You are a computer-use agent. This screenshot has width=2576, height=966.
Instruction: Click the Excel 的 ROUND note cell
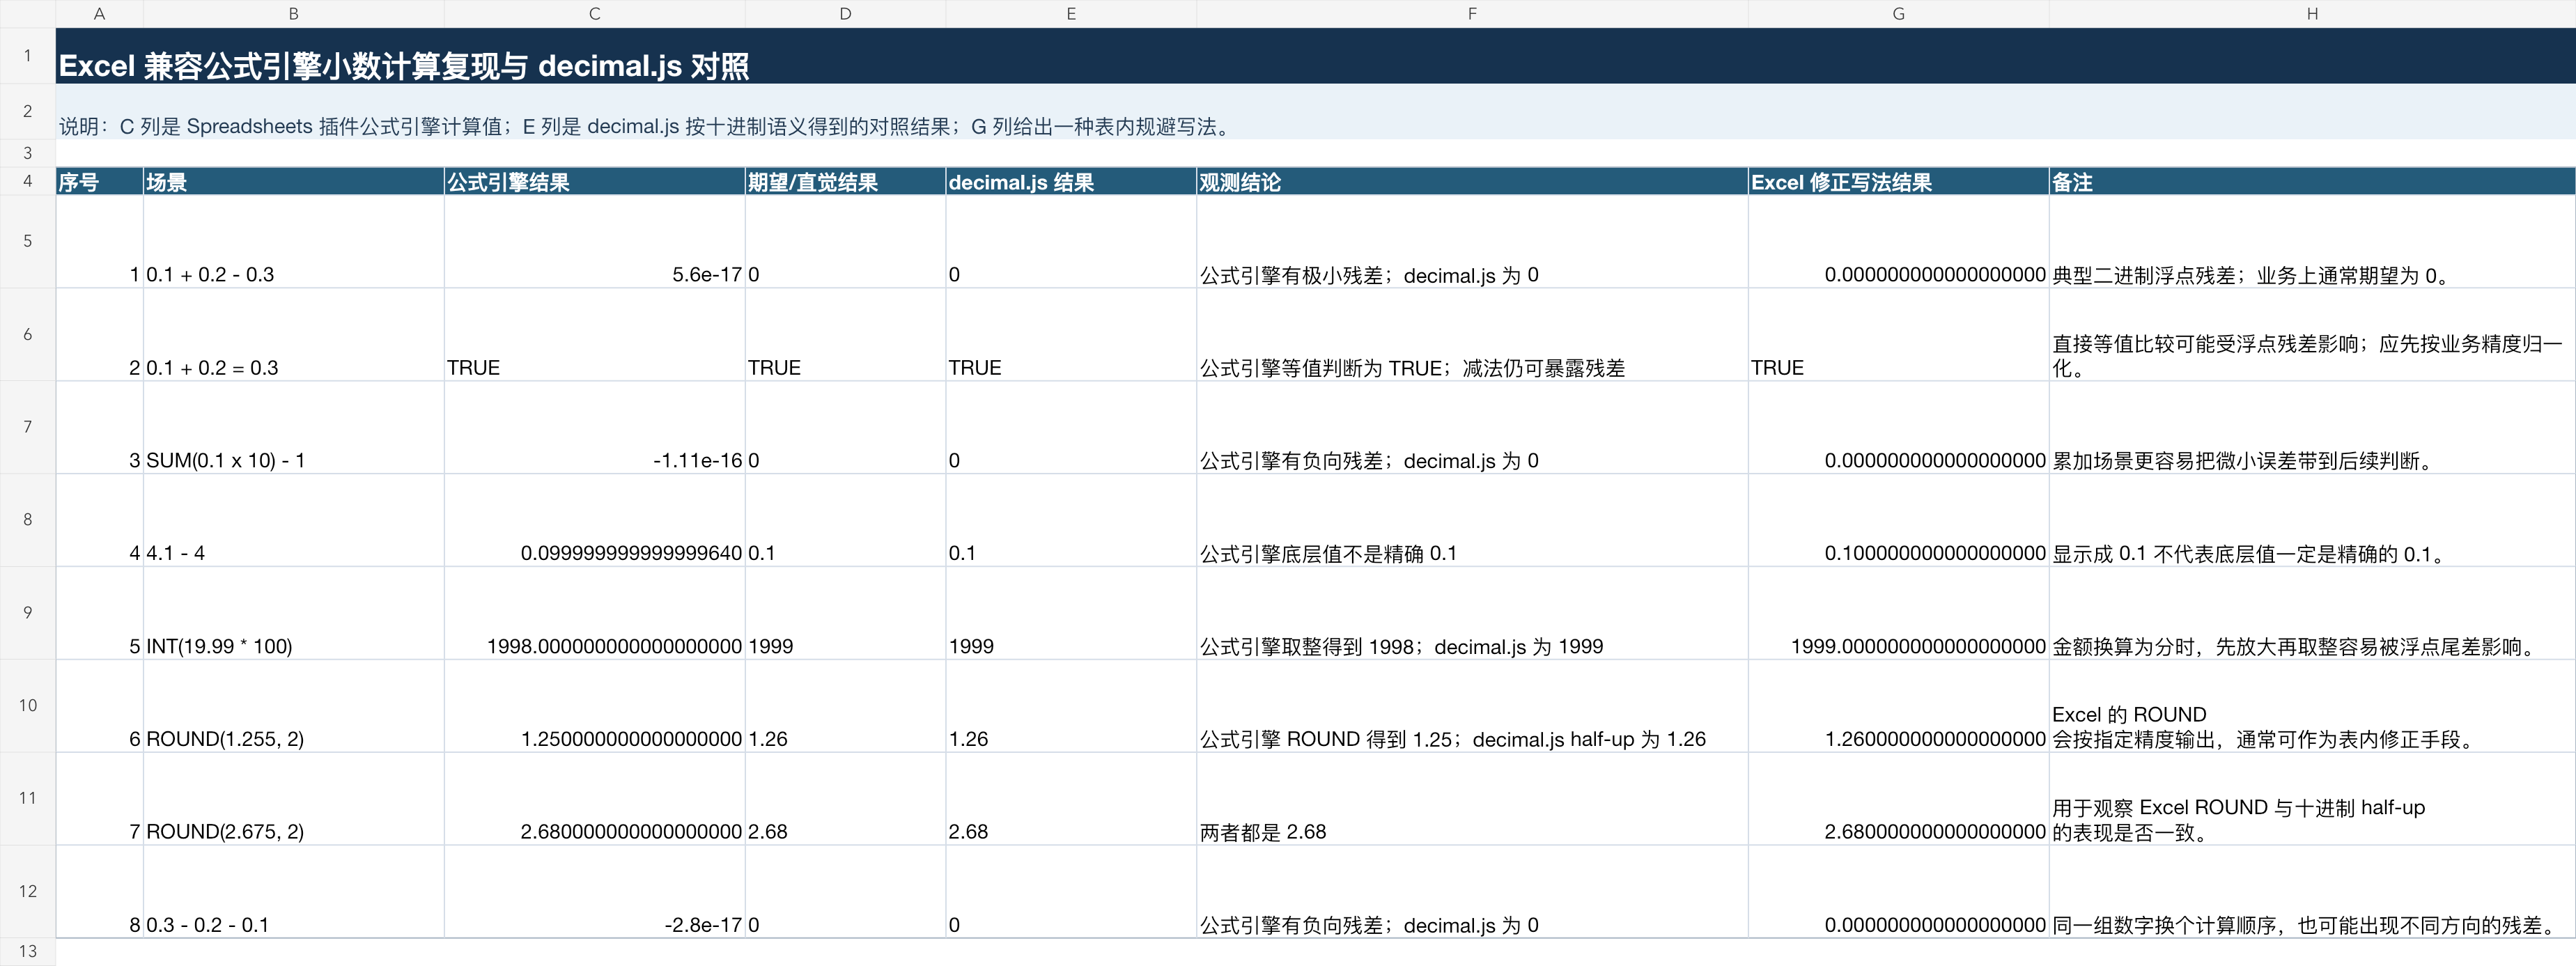tap(2312, 706)
